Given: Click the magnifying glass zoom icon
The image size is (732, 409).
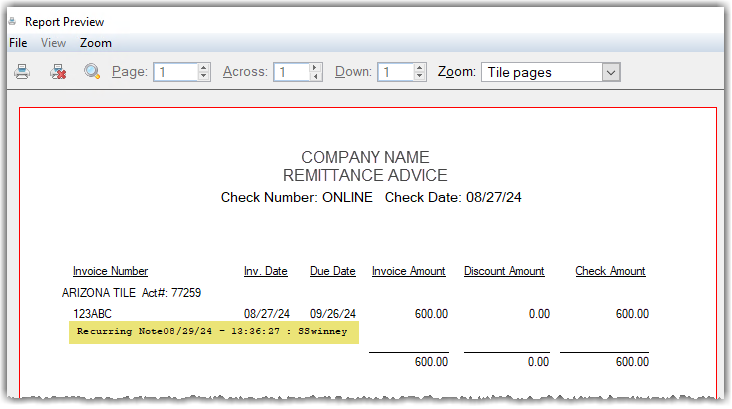Looking at the screenshot, I should (x=92, y=71).
